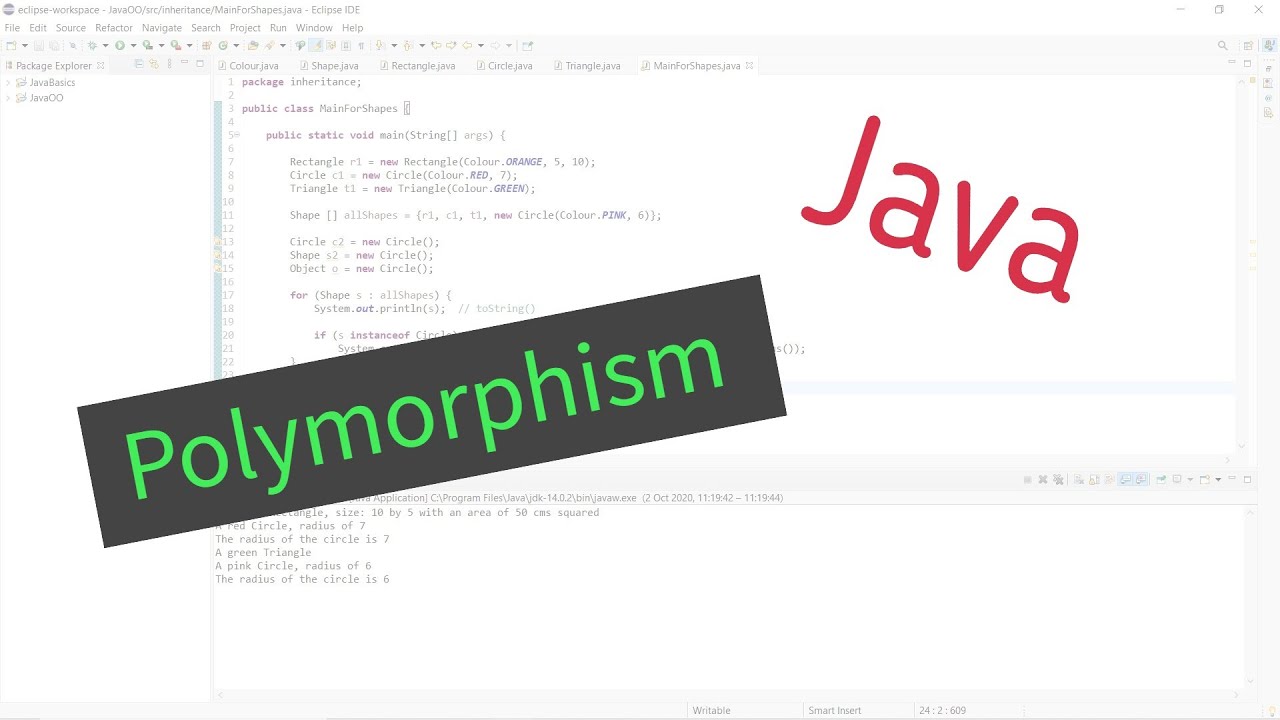Screen dimensions: 1280x720
Task: Open the New file dropdown arrow
Action: click(24, 45)
